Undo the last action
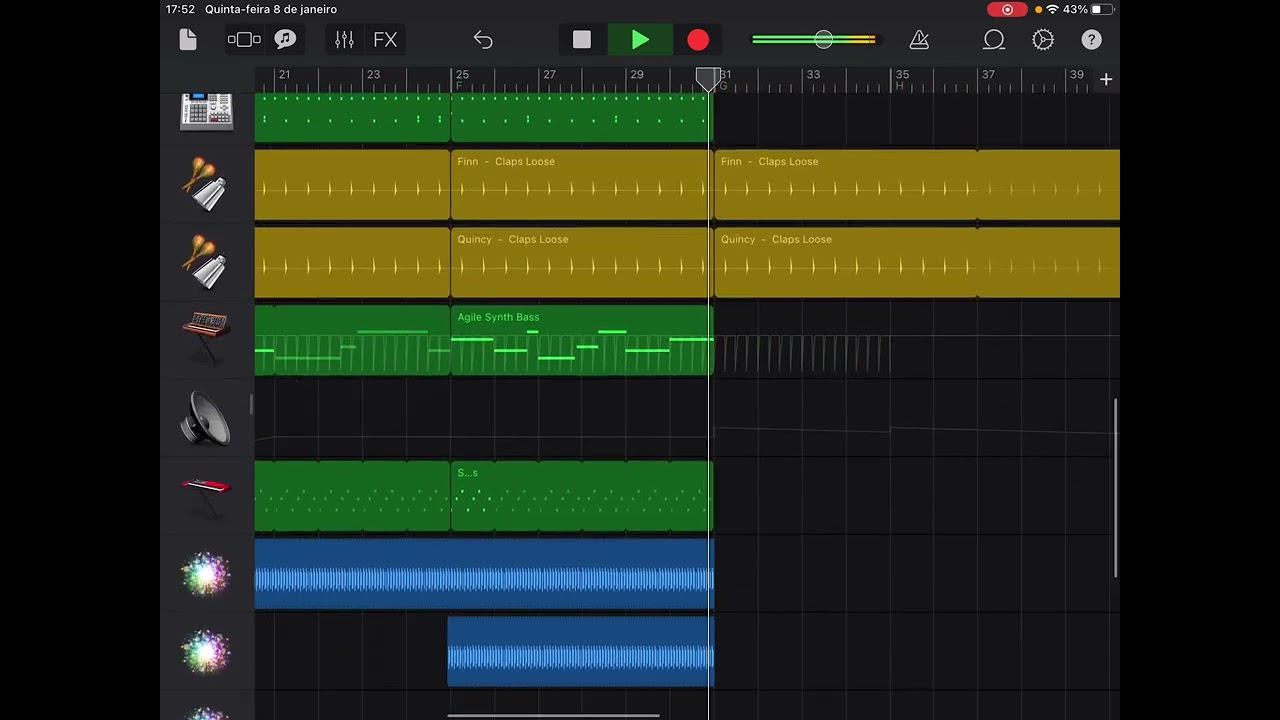 [483, 40]
